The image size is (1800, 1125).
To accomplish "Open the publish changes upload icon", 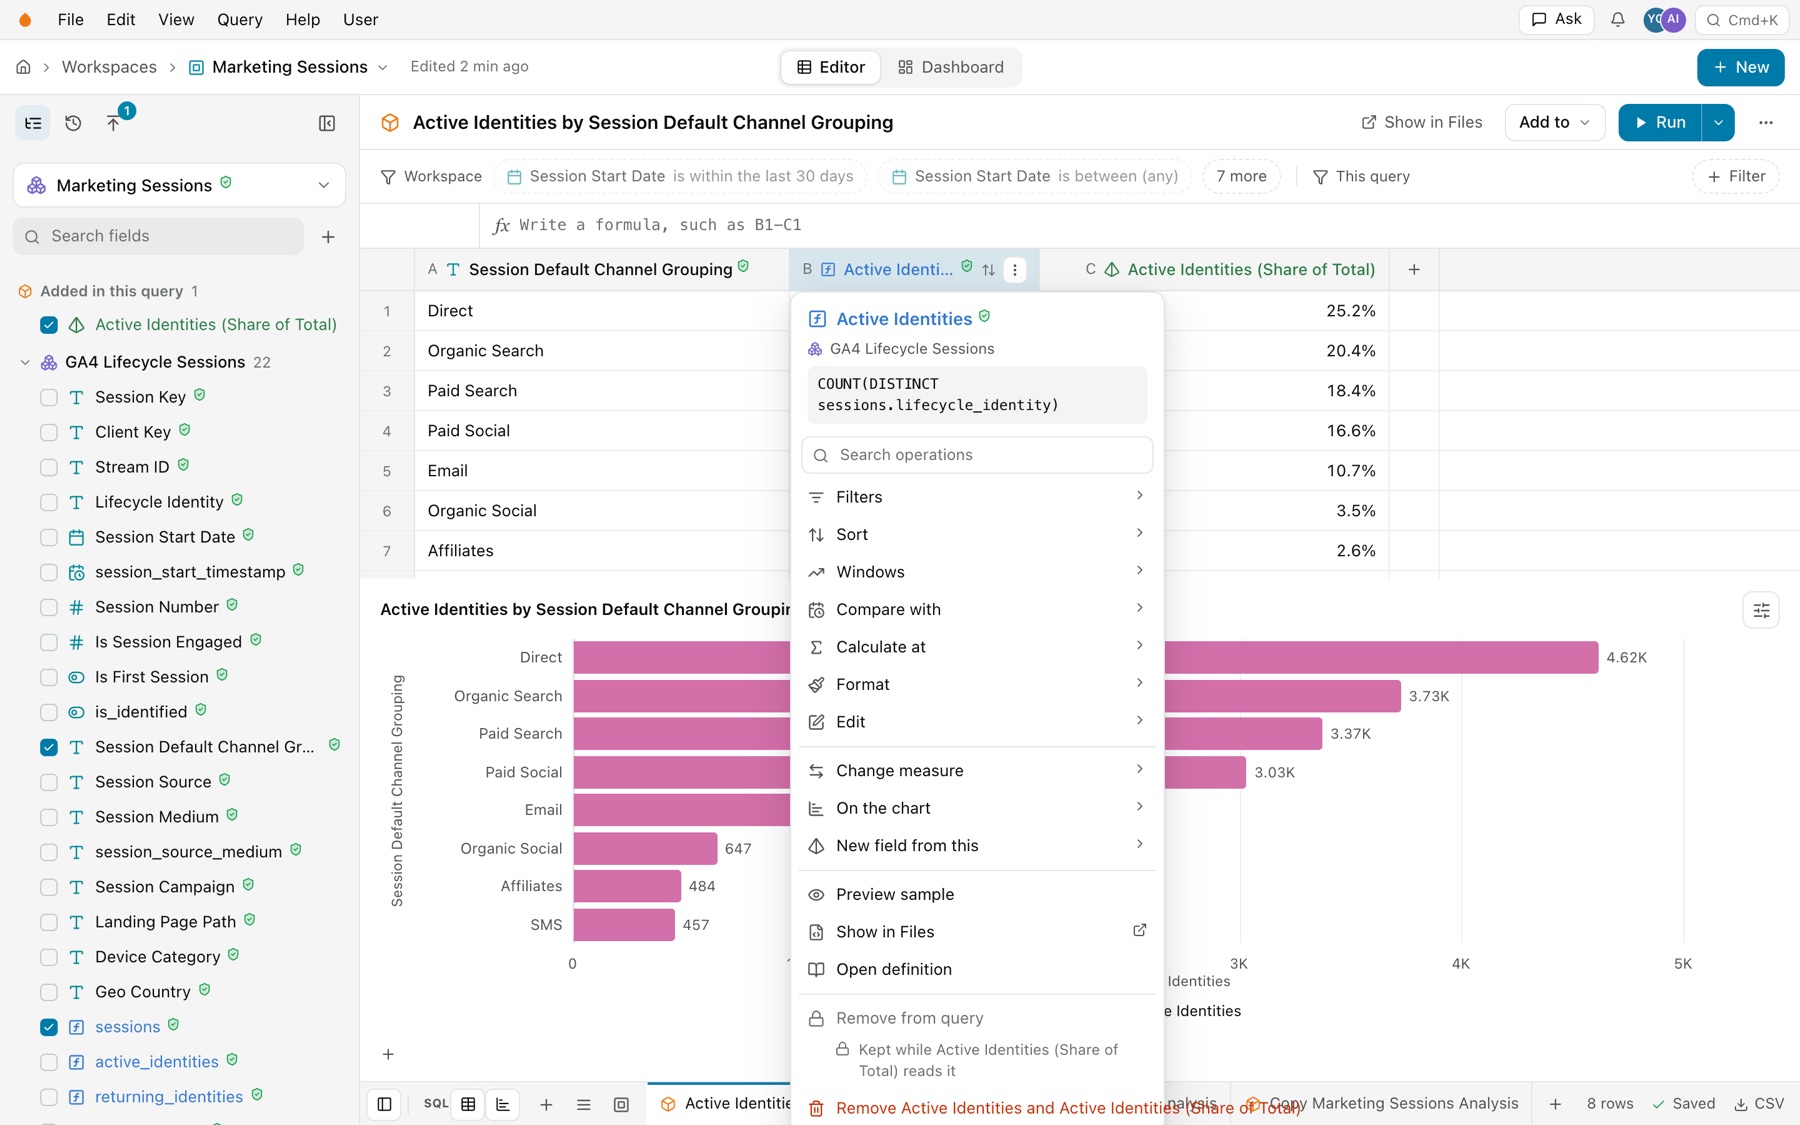I will 113,123.
